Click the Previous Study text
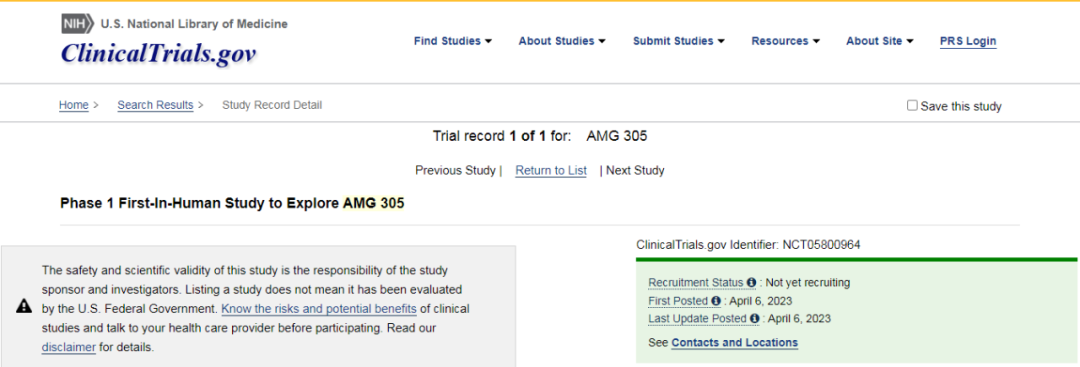Image resolution: width=1080 pixels, height=367 pixels. coord(455,170)
